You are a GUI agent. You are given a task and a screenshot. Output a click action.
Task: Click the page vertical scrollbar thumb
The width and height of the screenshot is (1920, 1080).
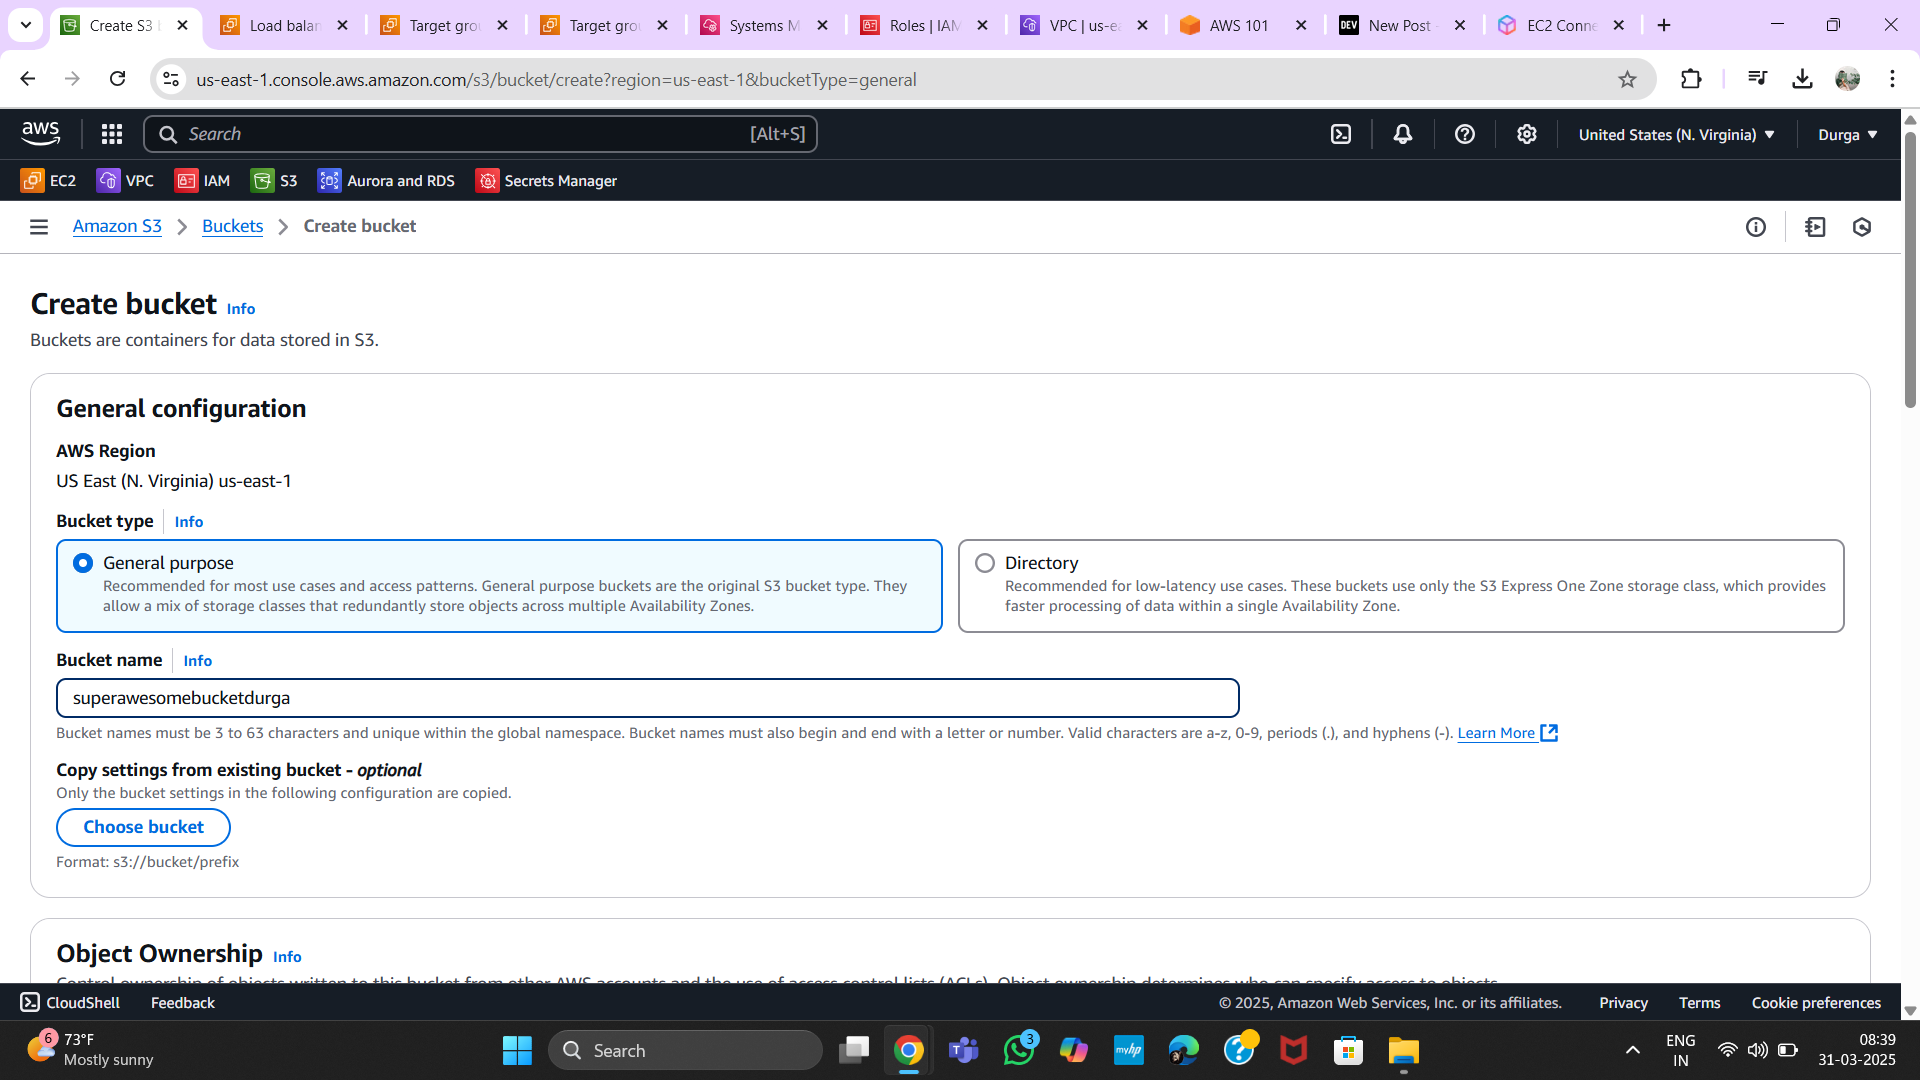(1910, 270)
